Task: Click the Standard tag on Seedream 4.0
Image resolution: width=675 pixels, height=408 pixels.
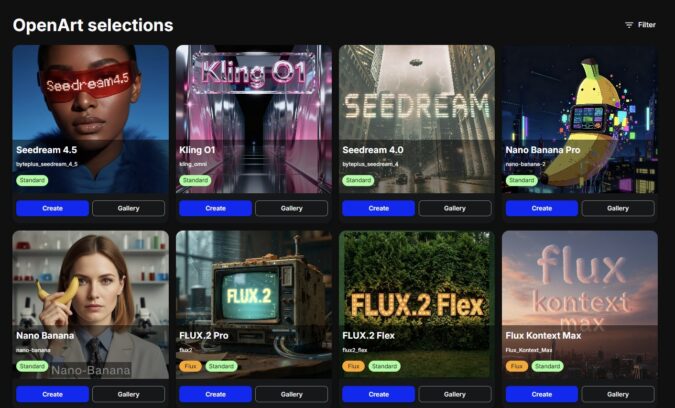Action: point(358,180)
